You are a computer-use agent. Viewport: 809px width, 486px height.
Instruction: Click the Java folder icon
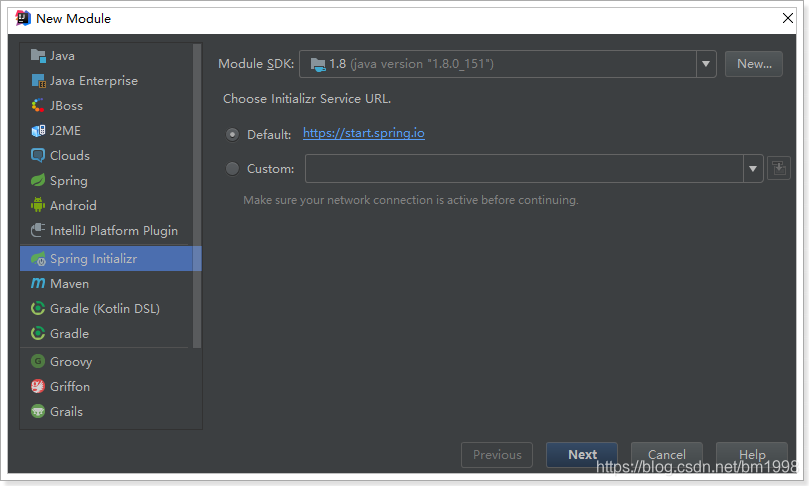point(38,55)
